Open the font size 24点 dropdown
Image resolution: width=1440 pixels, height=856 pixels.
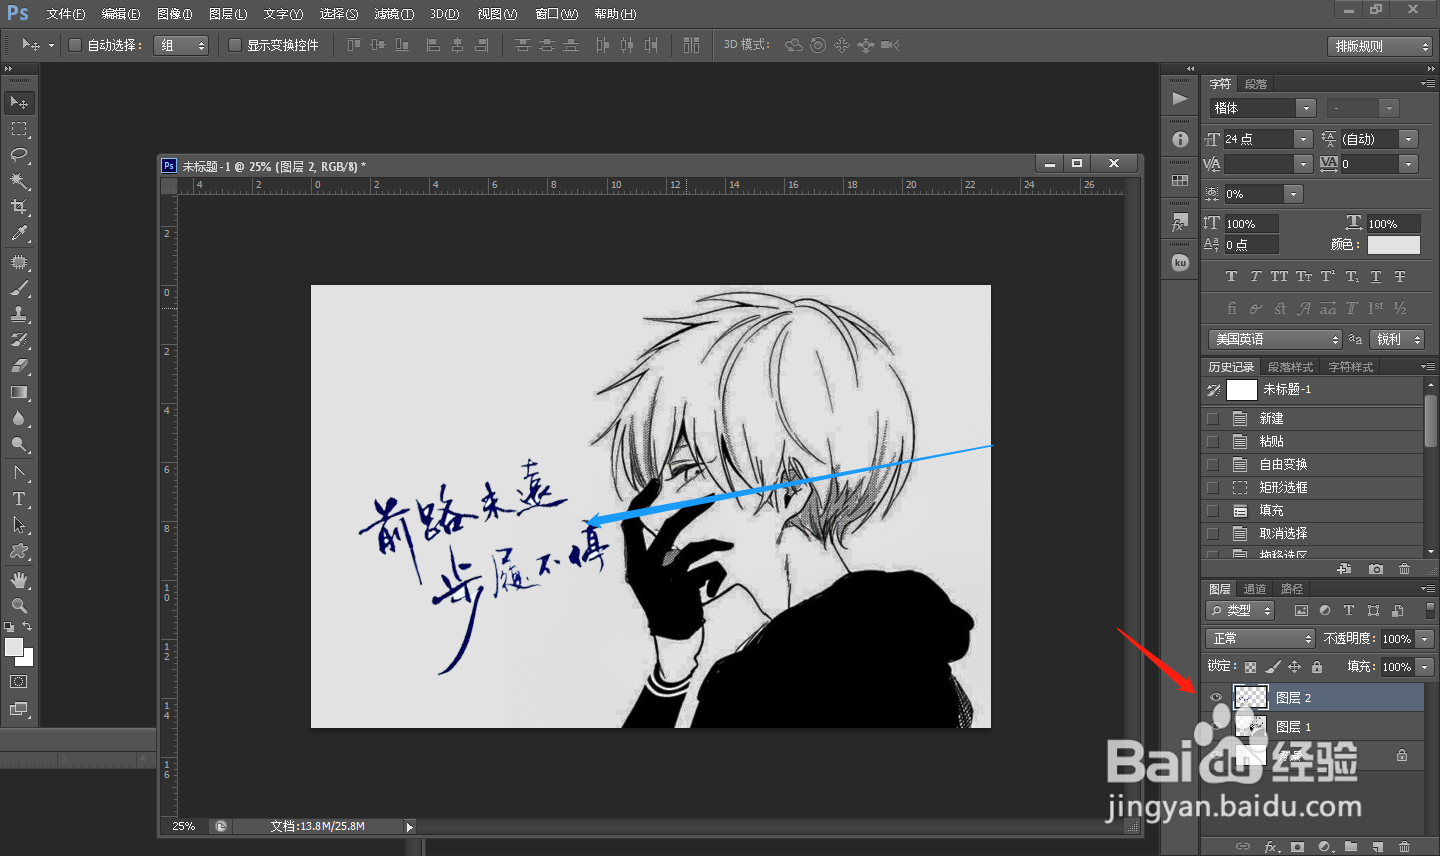point(1303,139)
